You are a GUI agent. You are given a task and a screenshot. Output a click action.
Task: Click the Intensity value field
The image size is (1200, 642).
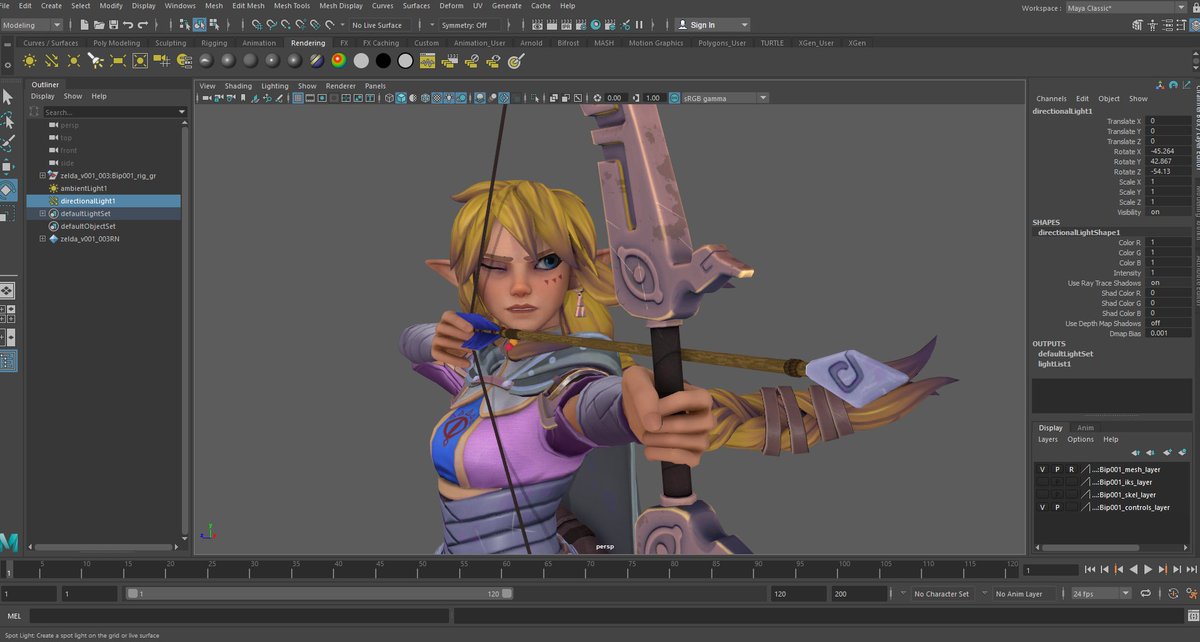[1169, 273]
